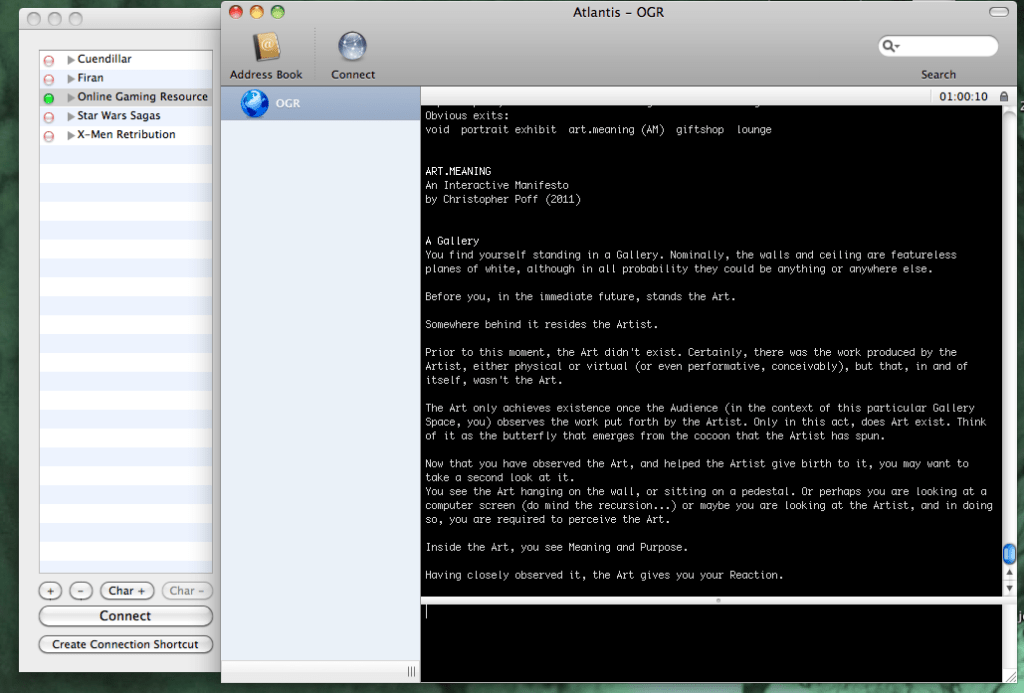Select the OGR globe icon in sidebar
1024x693 pixels.
(x=255, y=103)
